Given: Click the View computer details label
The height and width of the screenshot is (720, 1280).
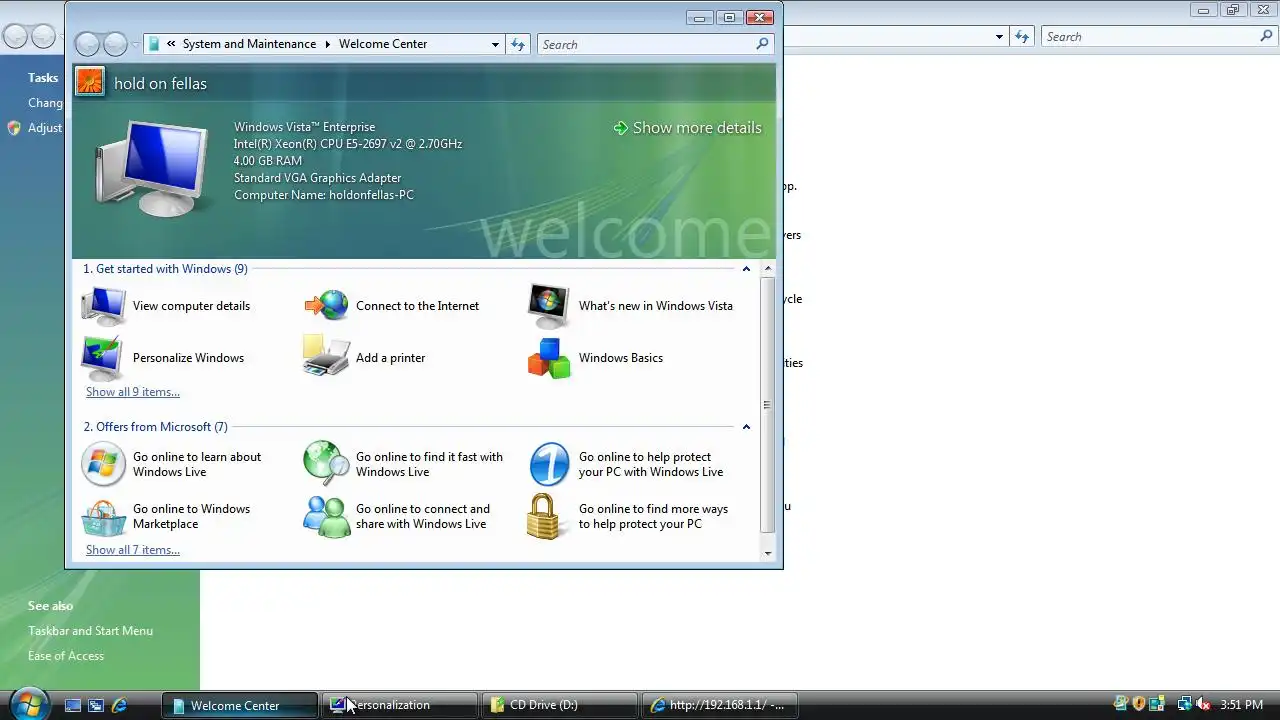Looking at the screenshot, I should (x=191, y=306).
